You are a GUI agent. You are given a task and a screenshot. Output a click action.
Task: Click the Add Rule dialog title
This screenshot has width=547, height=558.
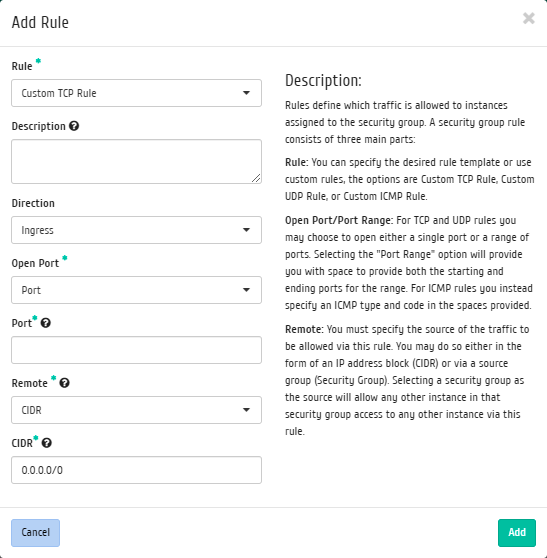click(x=40, y=22)
